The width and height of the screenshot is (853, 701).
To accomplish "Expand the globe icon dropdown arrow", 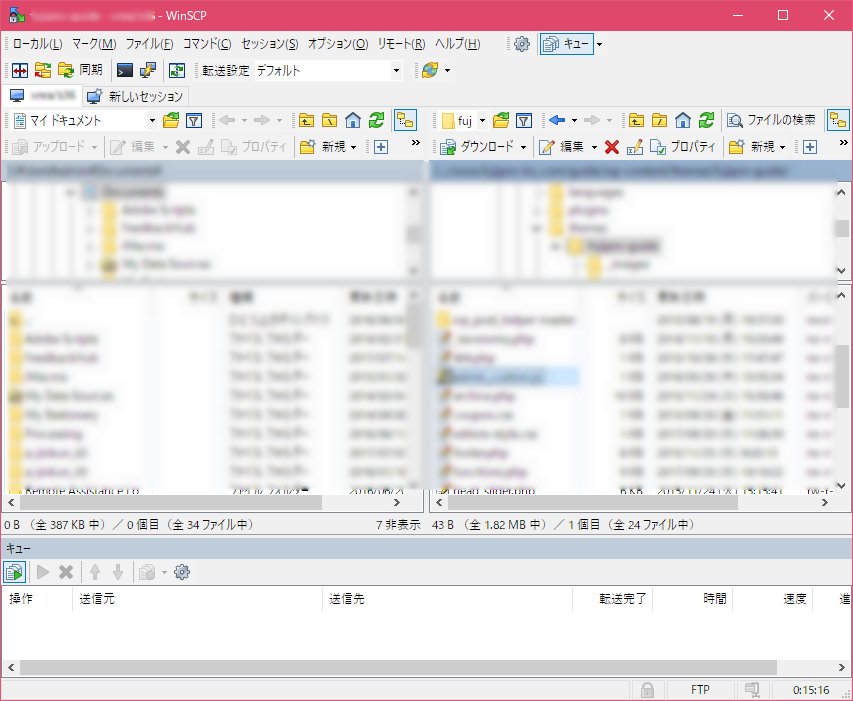I will [447, 70].
